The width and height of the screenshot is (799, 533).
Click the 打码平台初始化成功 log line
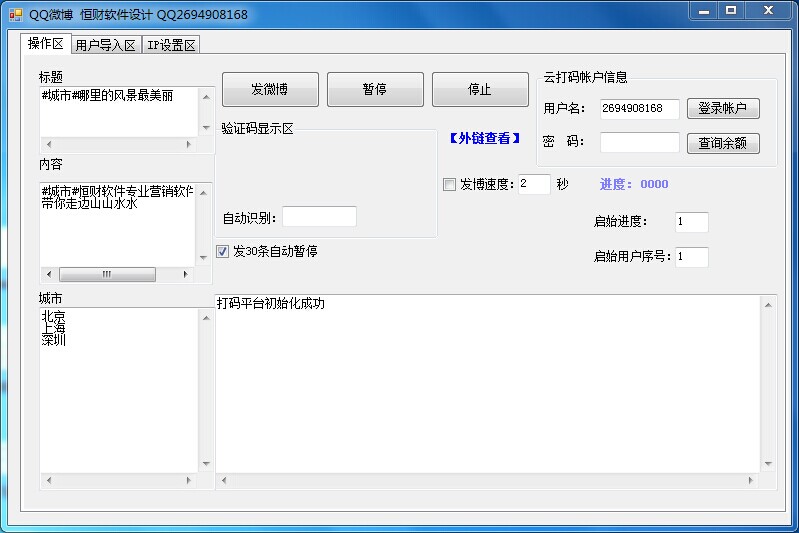tap(271, 304)
